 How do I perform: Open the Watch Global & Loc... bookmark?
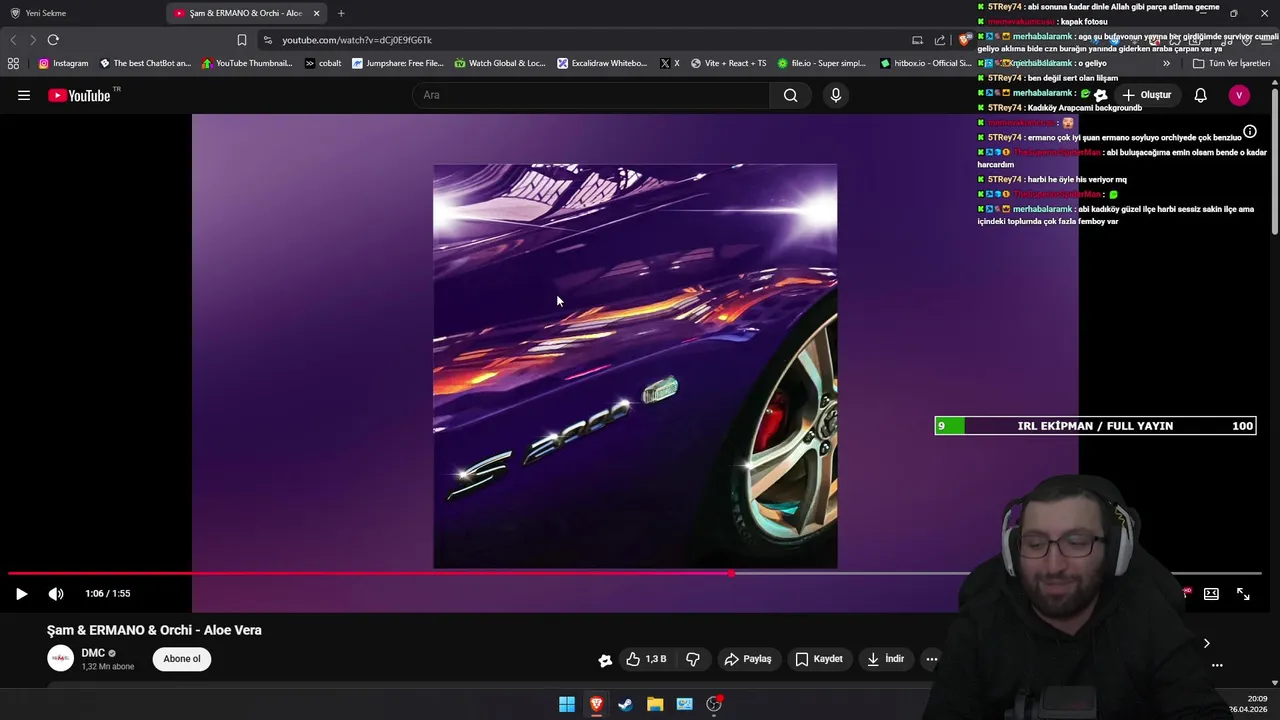(x=500, y=63)
